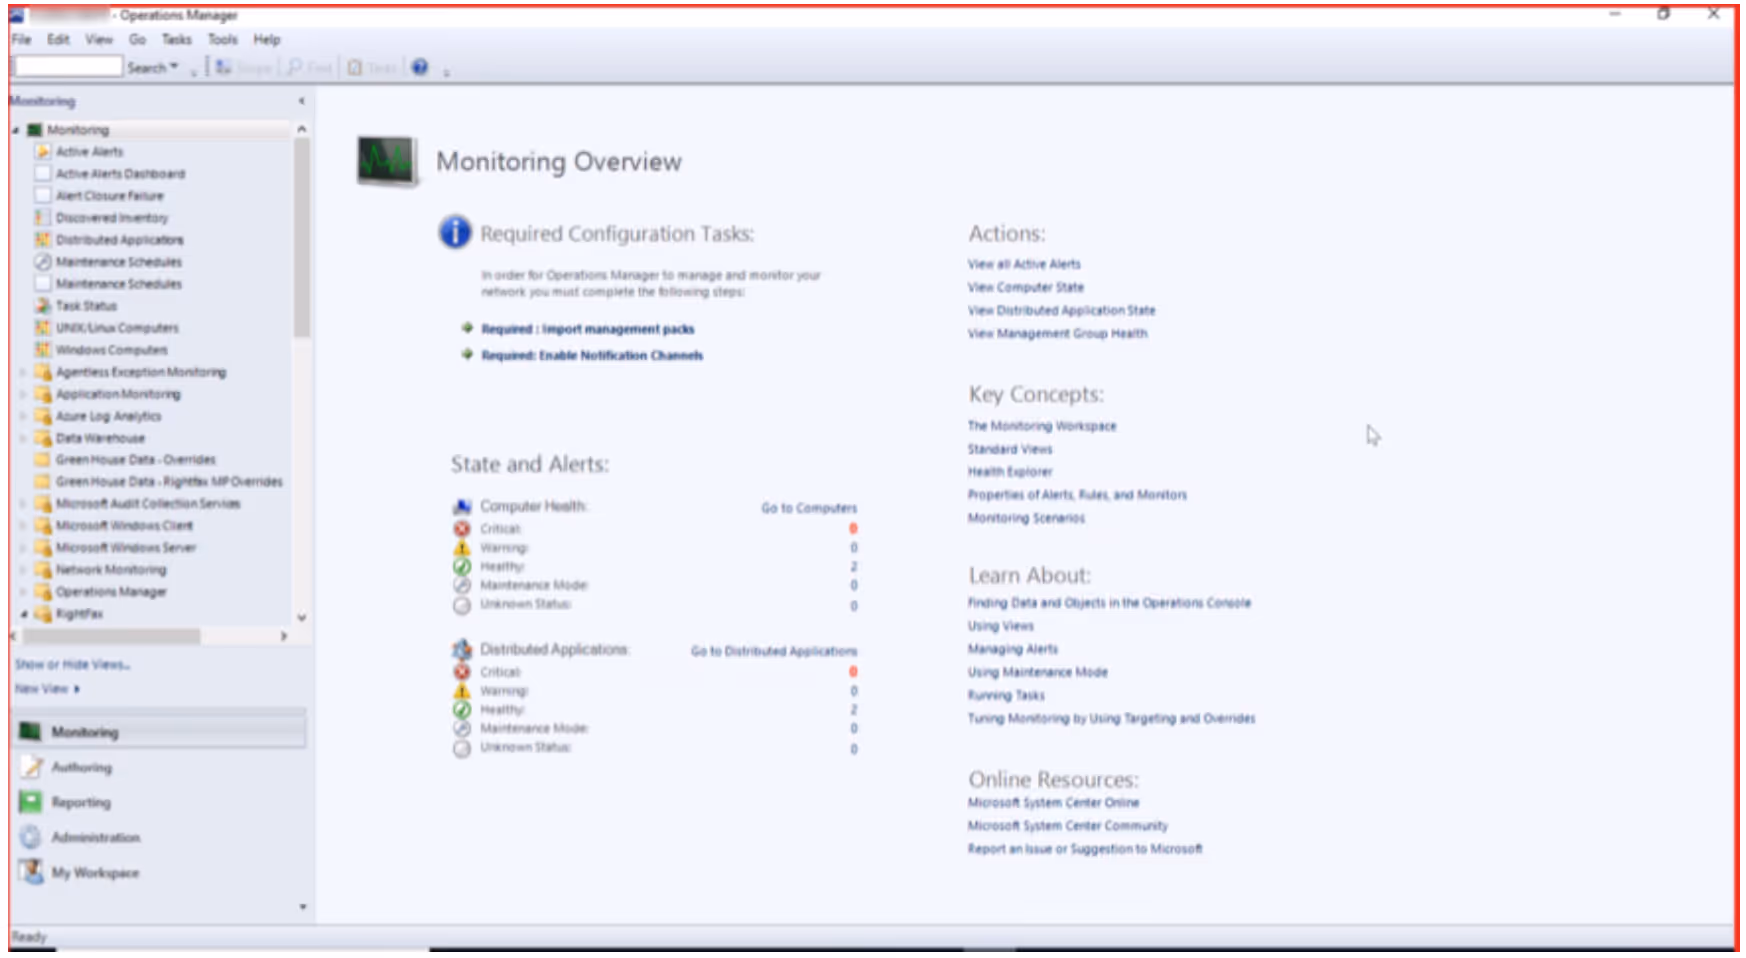The image size is (1746, 958).
Task: Click the Alert Closure Failure view icon
Action: (x=43, y=196)
